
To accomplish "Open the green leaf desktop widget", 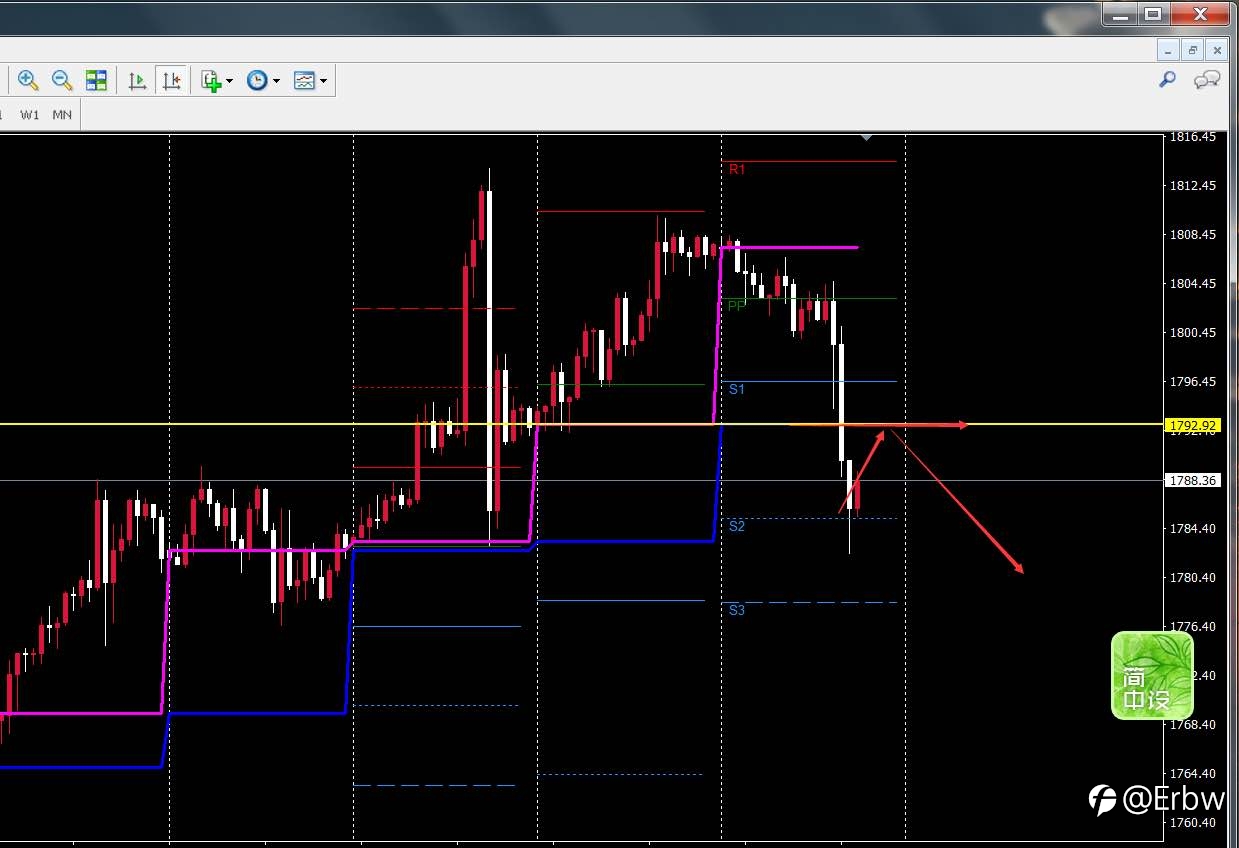I will (x=1153, y=676).
